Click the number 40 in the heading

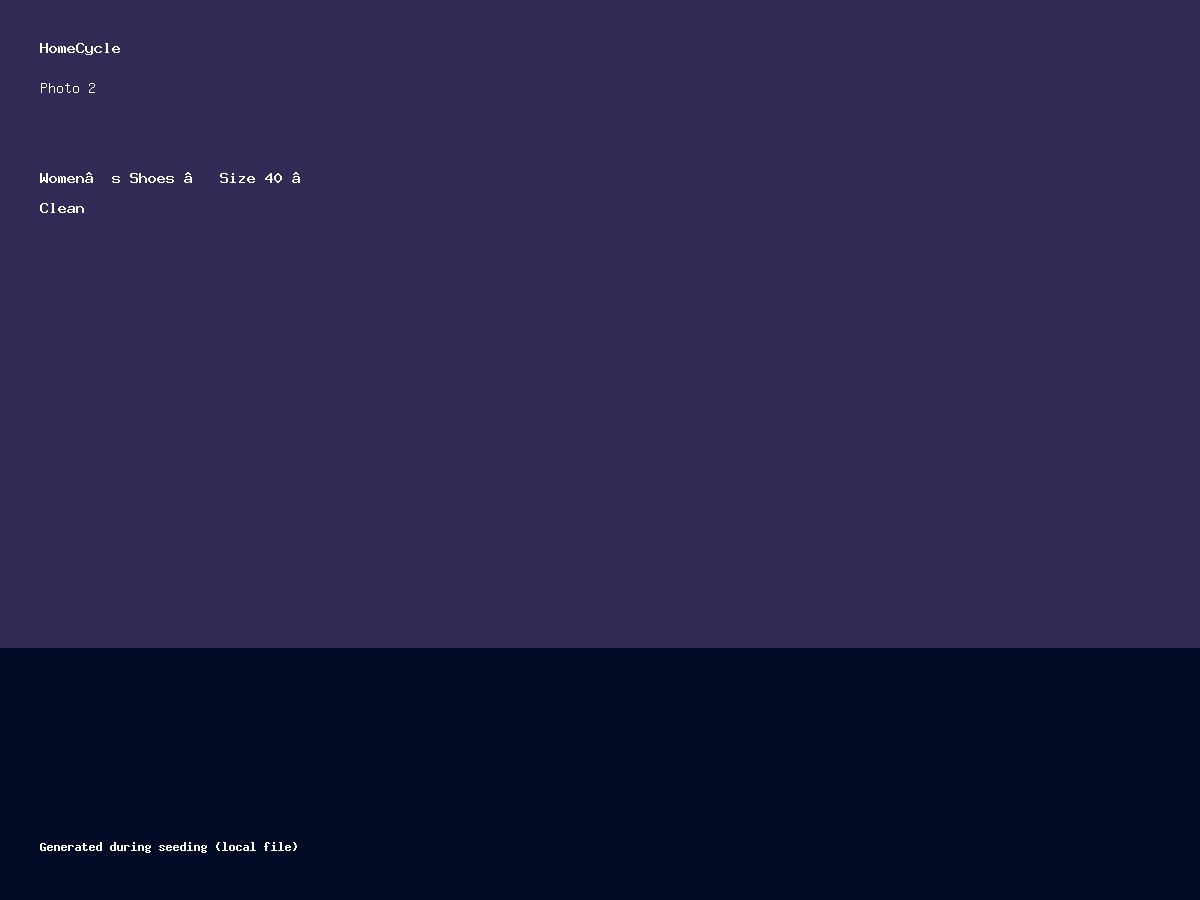point(273,178)
